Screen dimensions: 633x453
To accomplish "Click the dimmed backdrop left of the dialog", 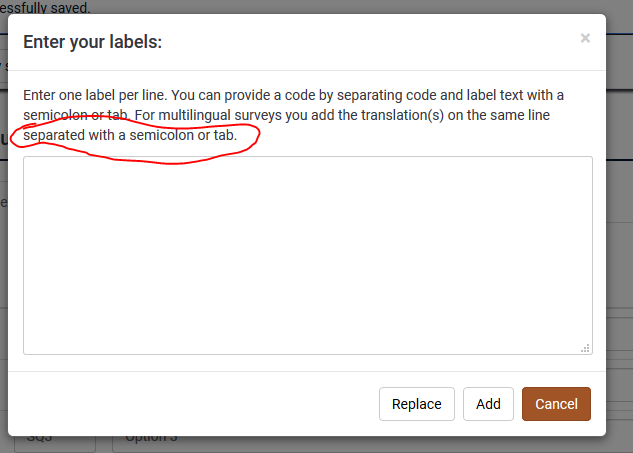I will pyautogui.click(x=4, y=242).
